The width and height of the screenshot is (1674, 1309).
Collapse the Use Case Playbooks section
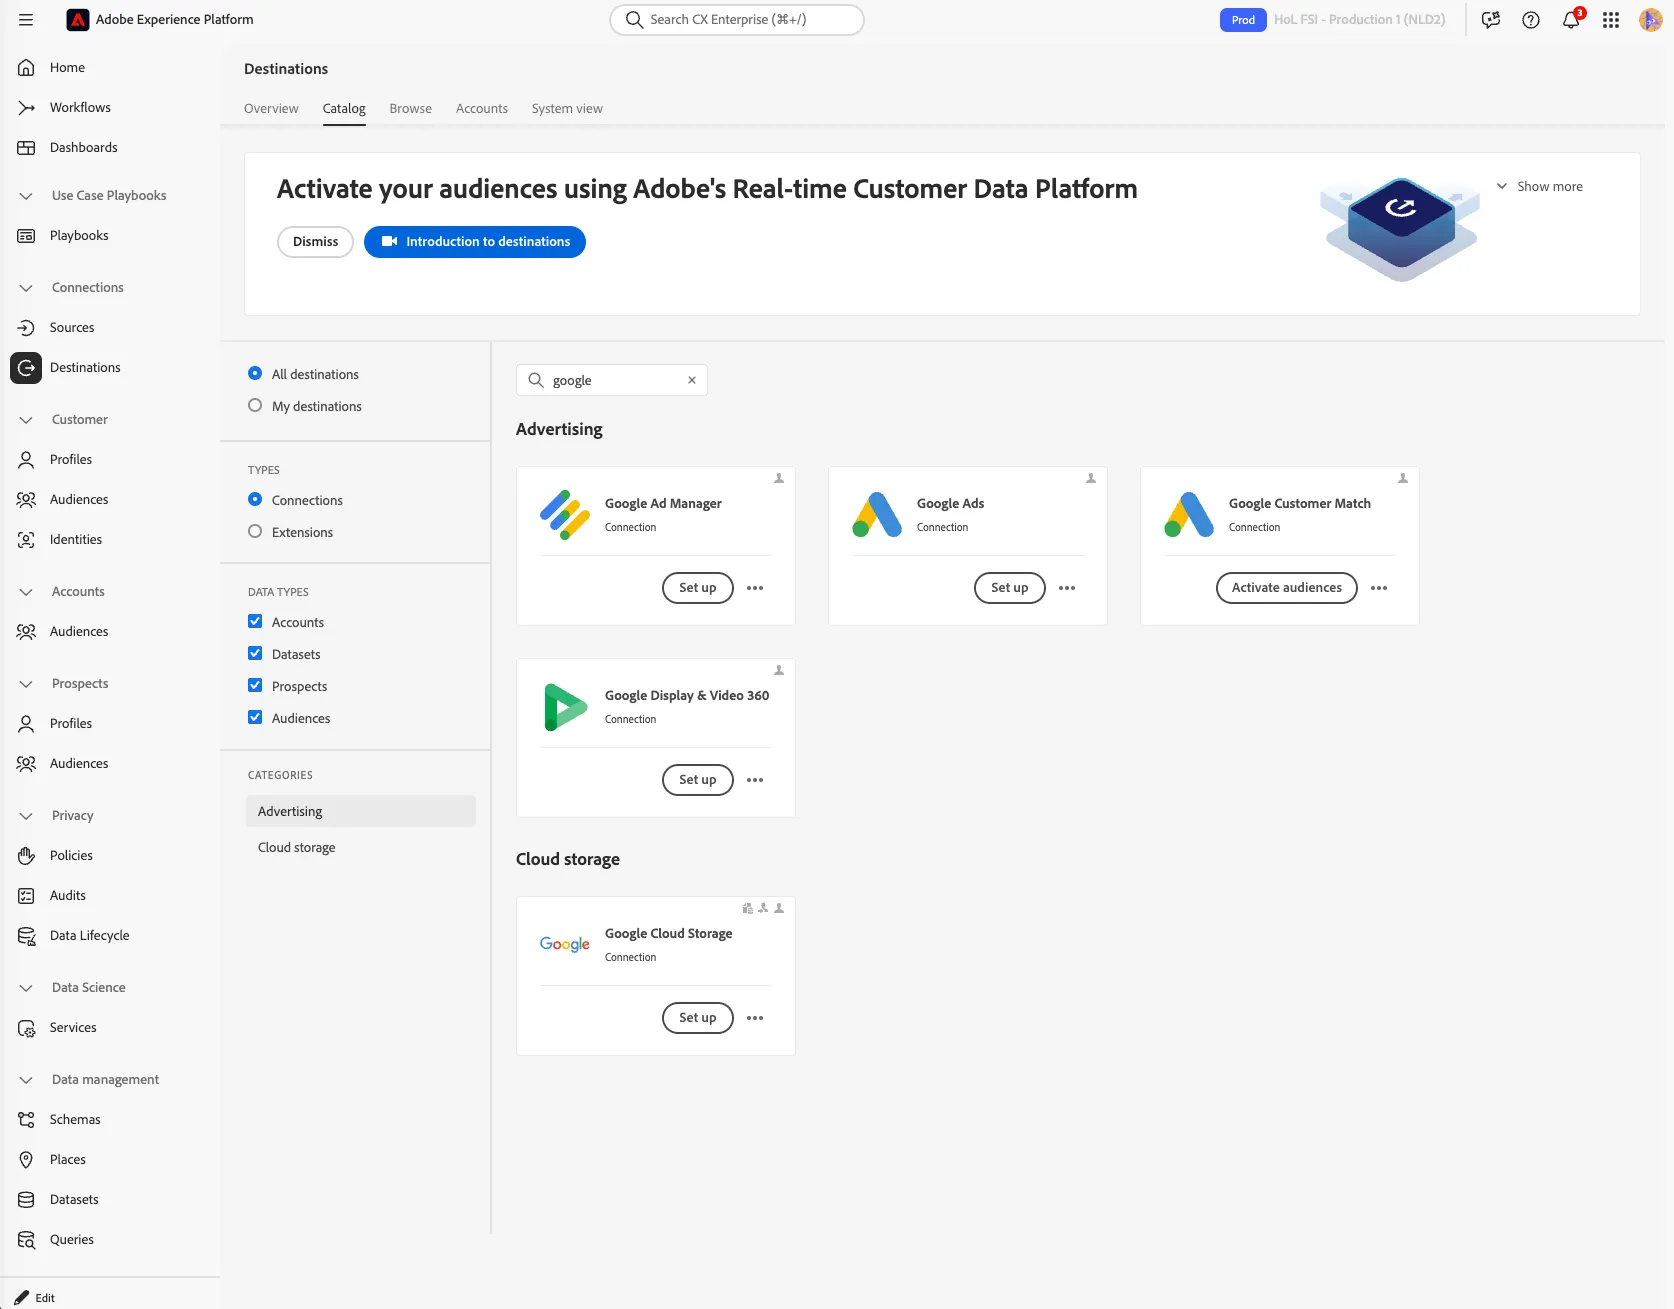click(26, 196)
